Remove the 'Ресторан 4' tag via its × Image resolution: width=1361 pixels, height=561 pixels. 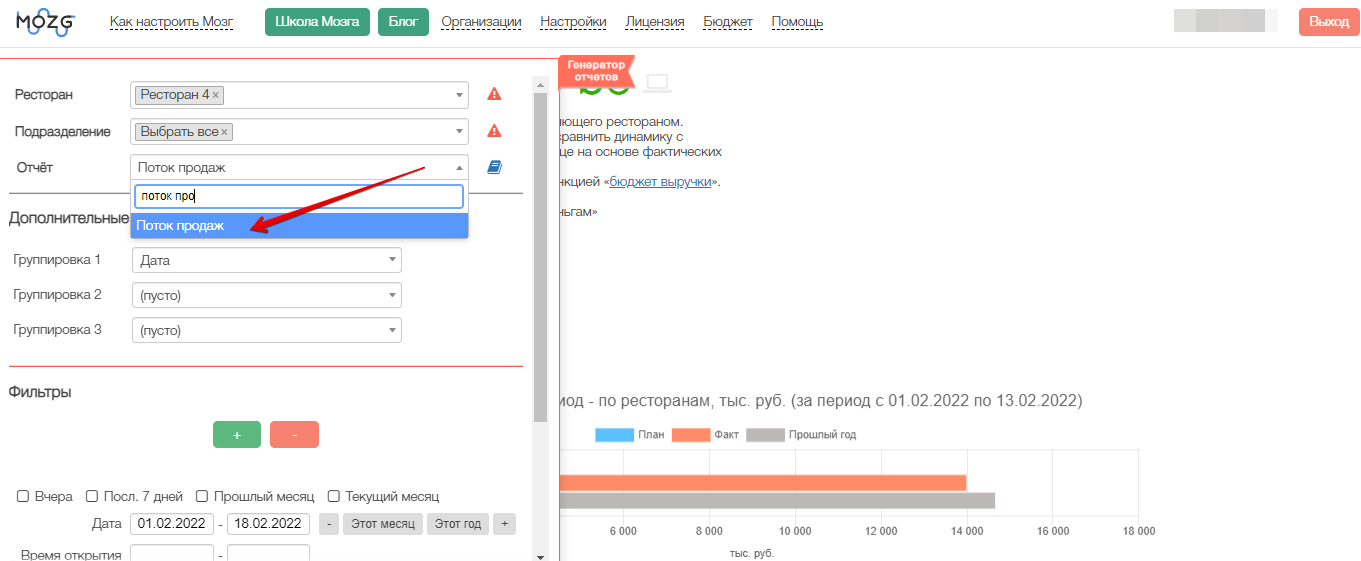tap(216, 95)
